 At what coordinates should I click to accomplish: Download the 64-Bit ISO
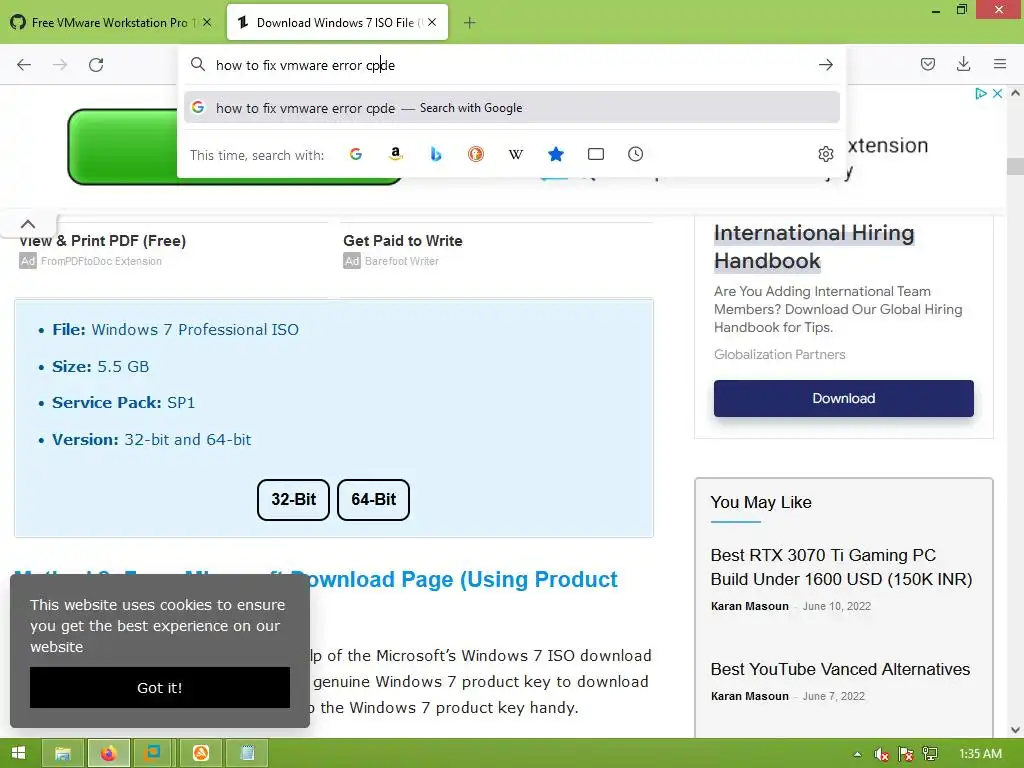coord(374,500)
